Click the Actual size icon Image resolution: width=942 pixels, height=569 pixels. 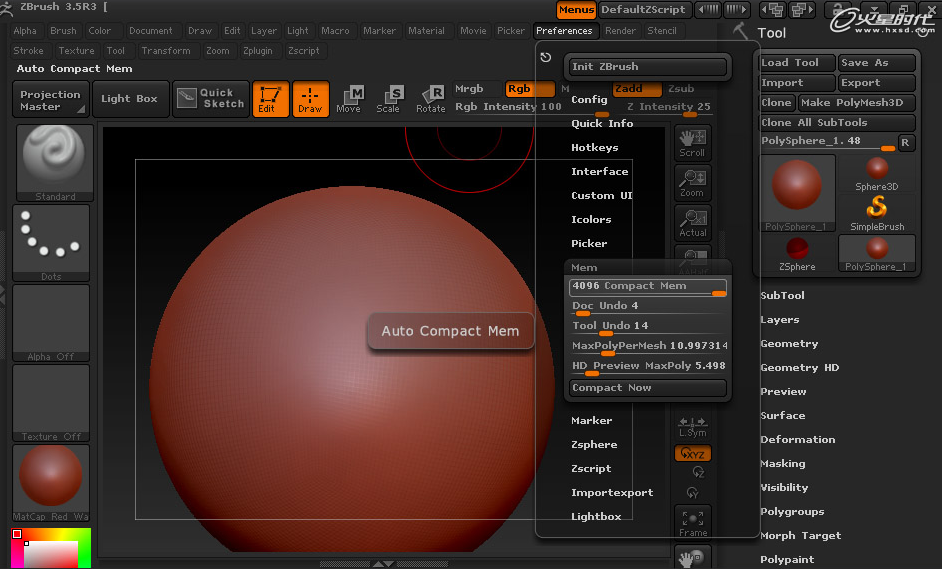pyautogui.click(x=693, y=223)
